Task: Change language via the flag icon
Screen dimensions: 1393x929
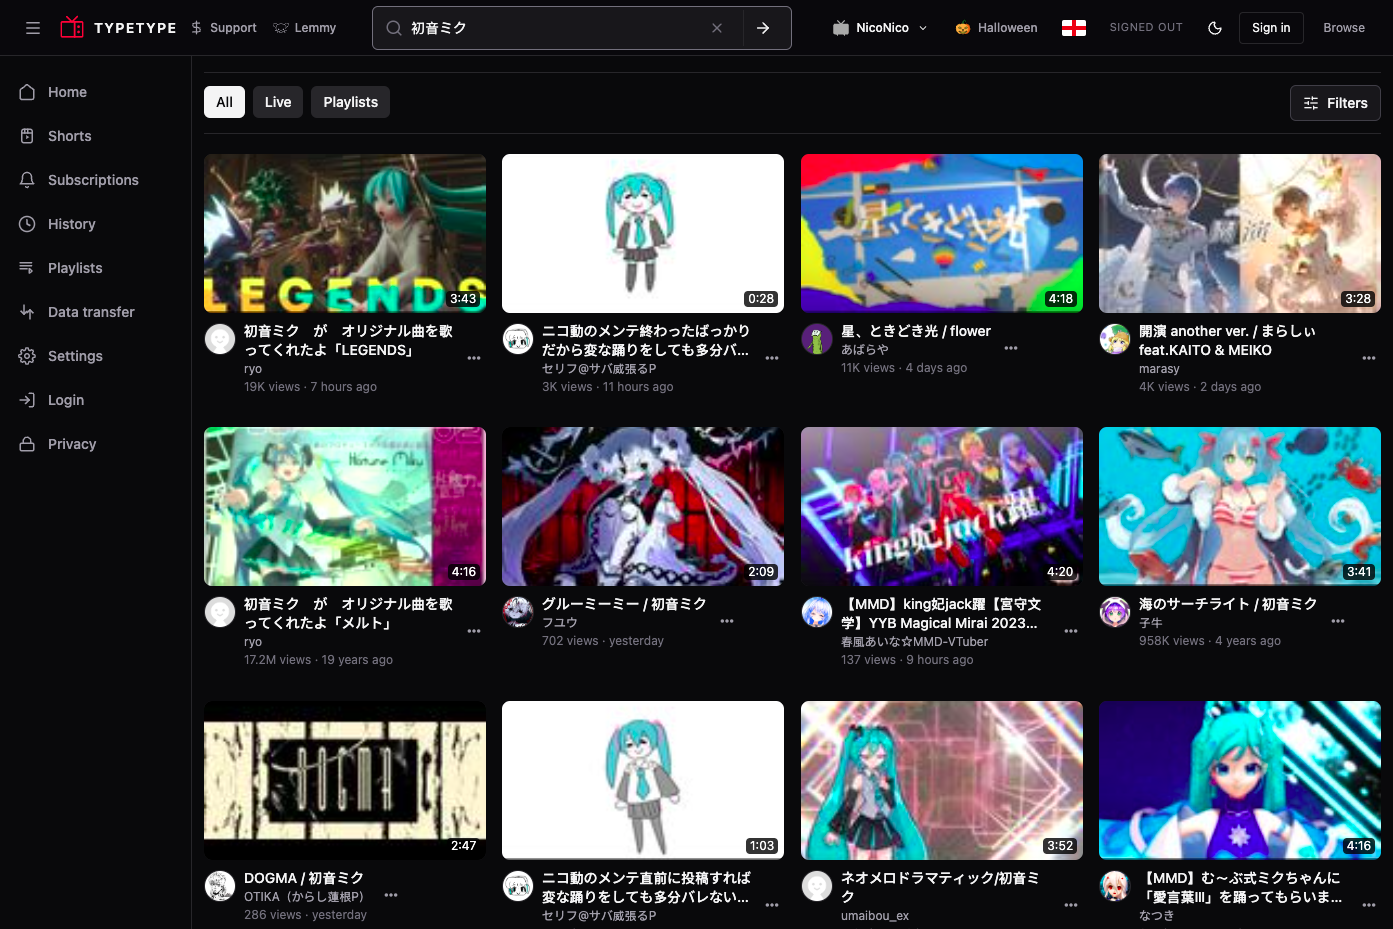Action: tap(1074, 28)
